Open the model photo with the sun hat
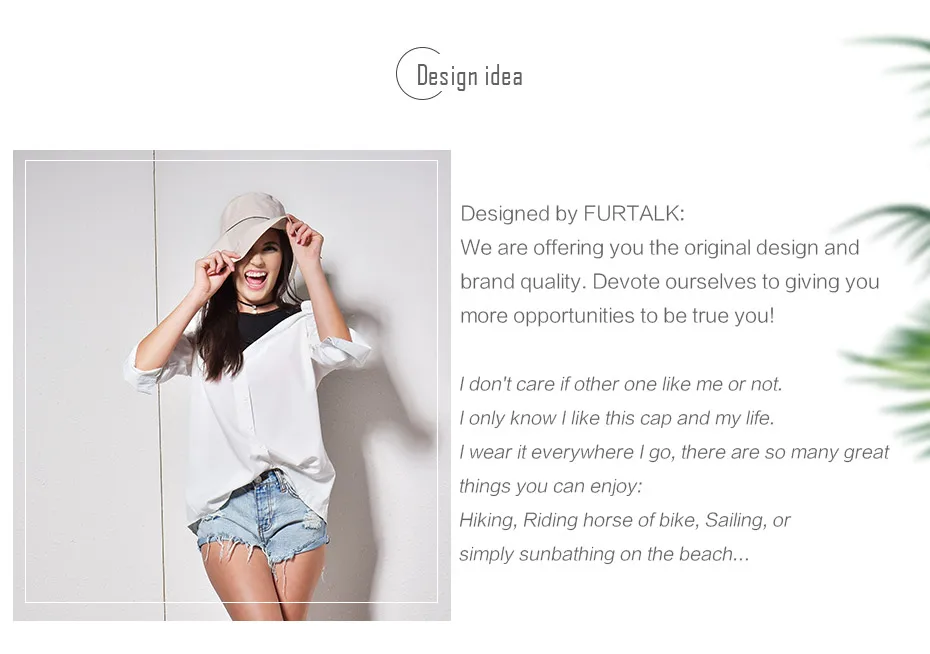The image size is (930, 654). [x=232, y=385]
